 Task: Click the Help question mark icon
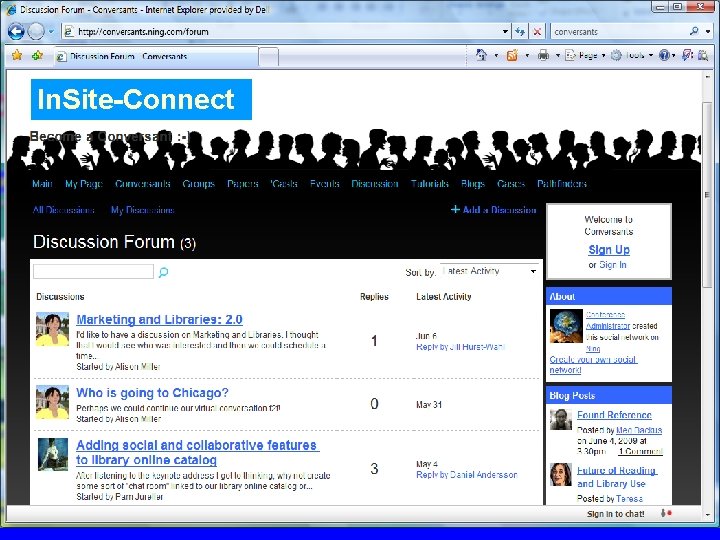(664, 56)
